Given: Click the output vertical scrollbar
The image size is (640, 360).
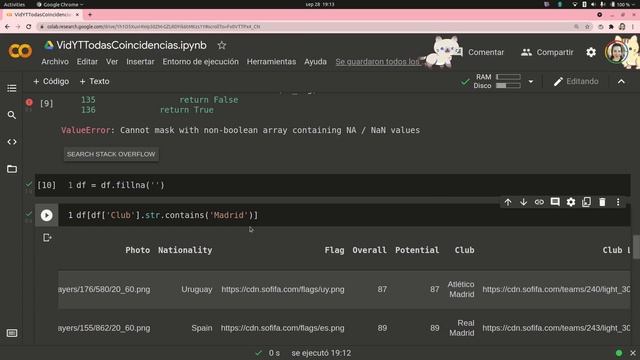Looking at the screenshot, I should [636, 247].
